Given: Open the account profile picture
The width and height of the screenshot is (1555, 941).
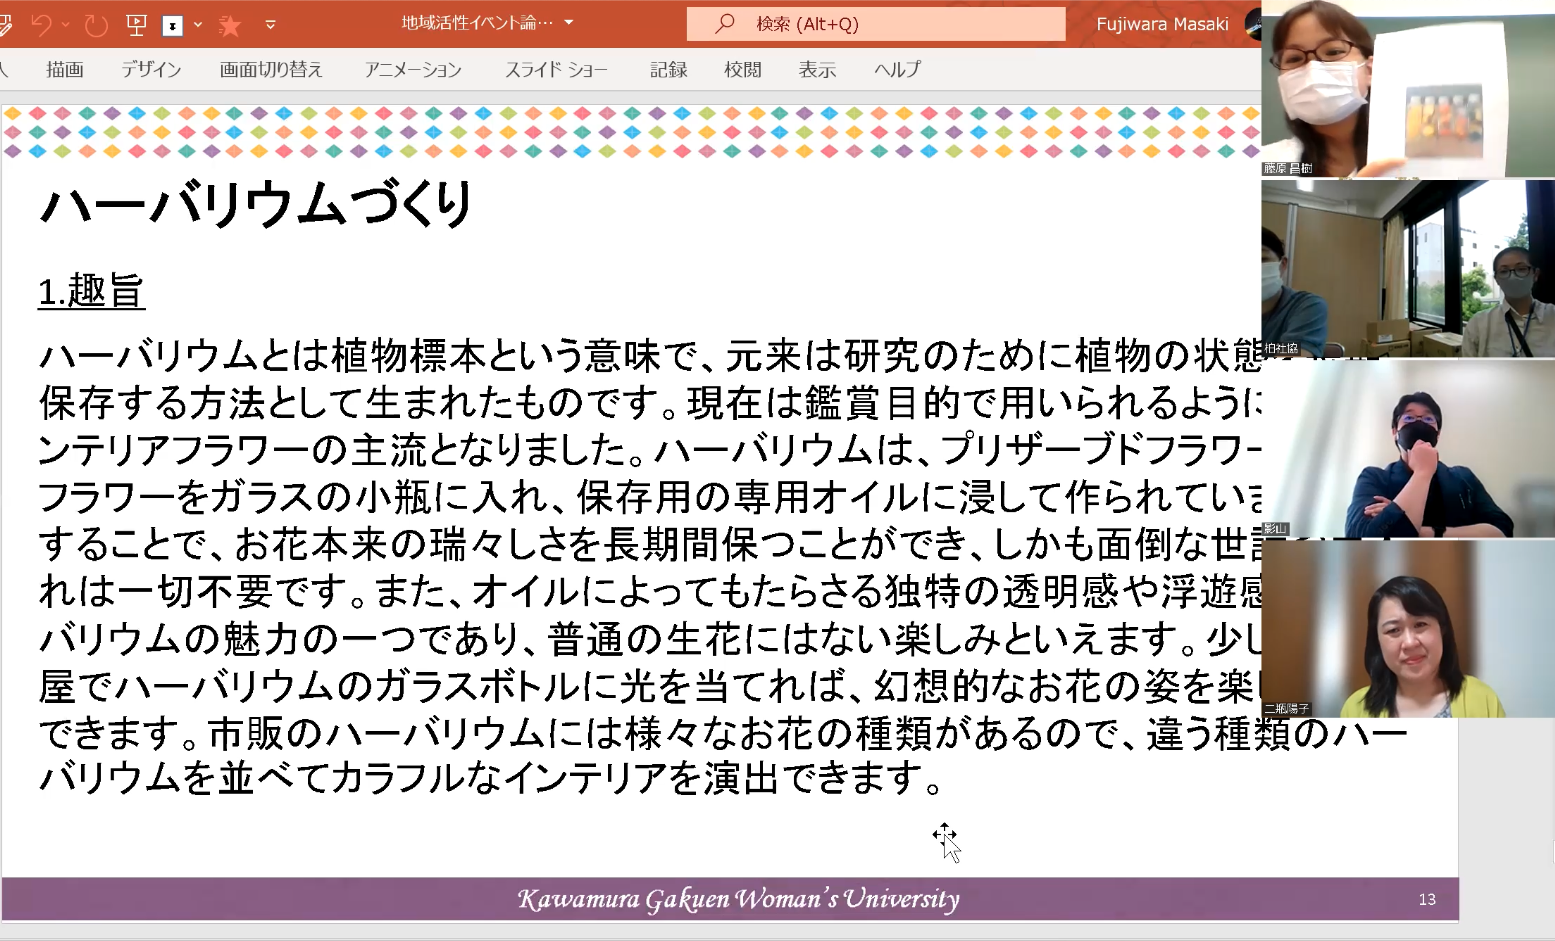Looking at the screenshot, I should click(x=1253, y=24).
